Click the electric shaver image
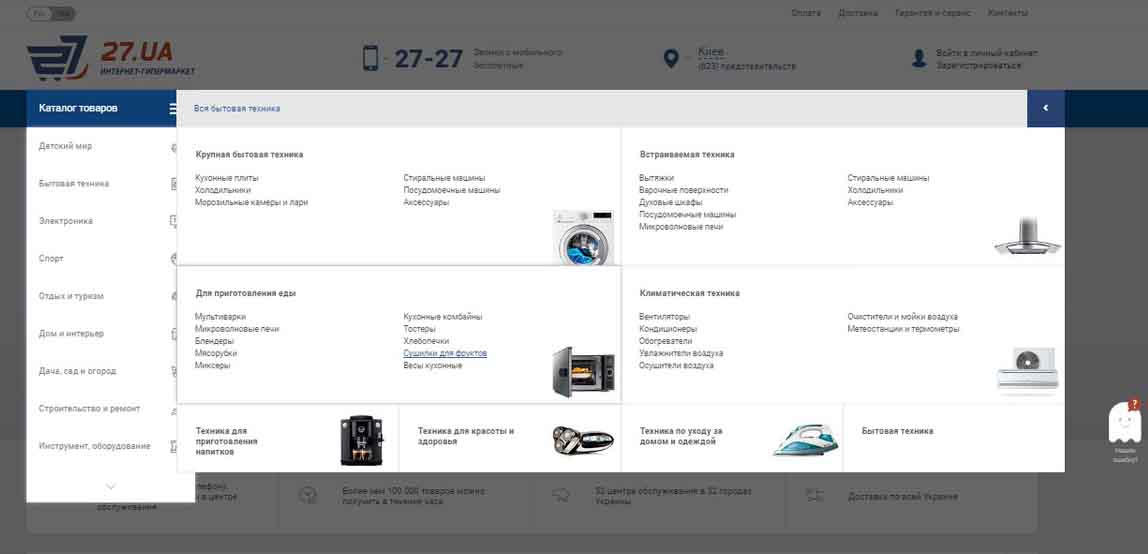Image resolution: width=1148 pixels, height=554 pixels. (583, 439)
